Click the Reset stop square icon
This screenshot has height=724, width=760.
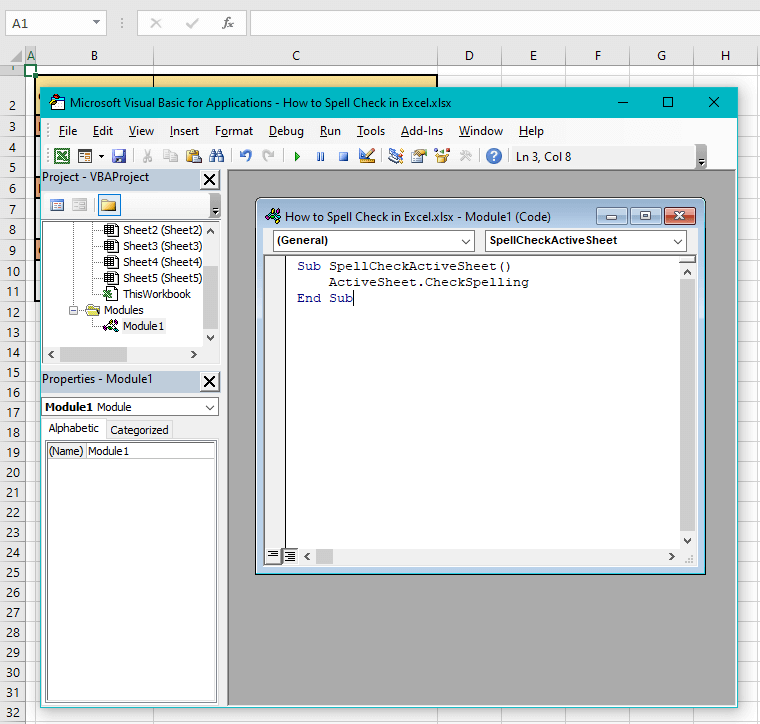[343, 156]
